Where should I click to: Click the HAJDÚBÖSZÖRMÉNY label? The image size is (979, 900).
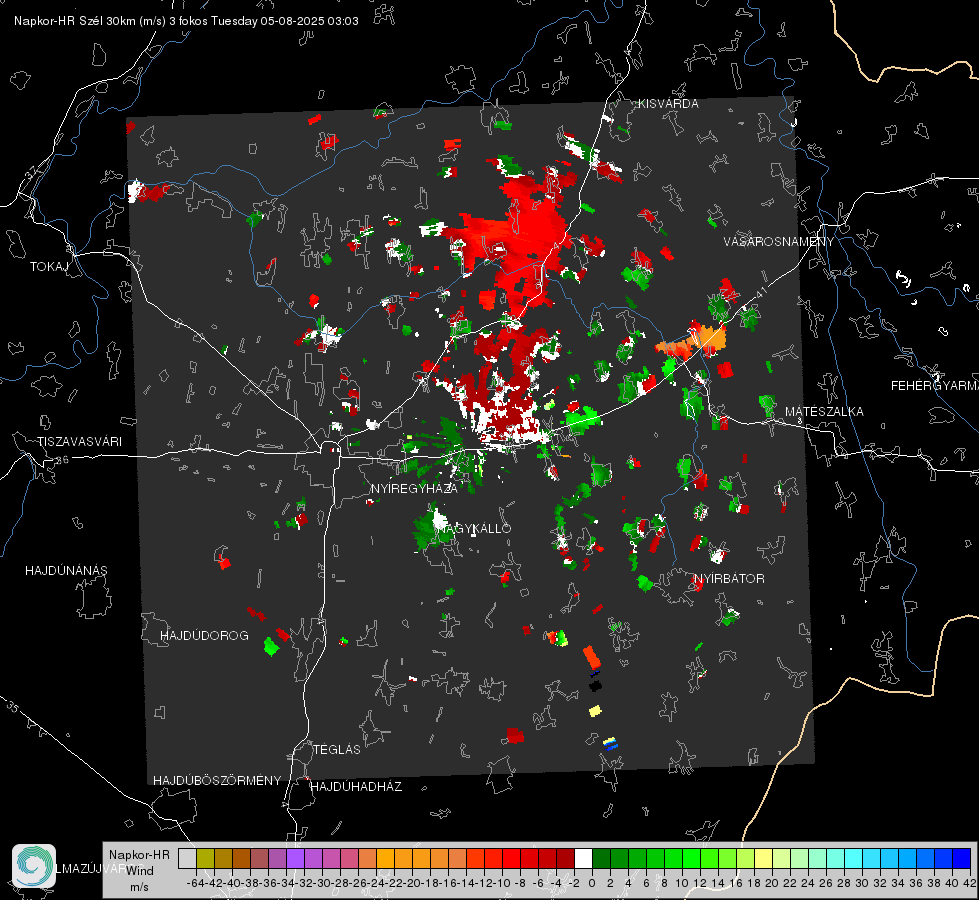coord(217,780)
